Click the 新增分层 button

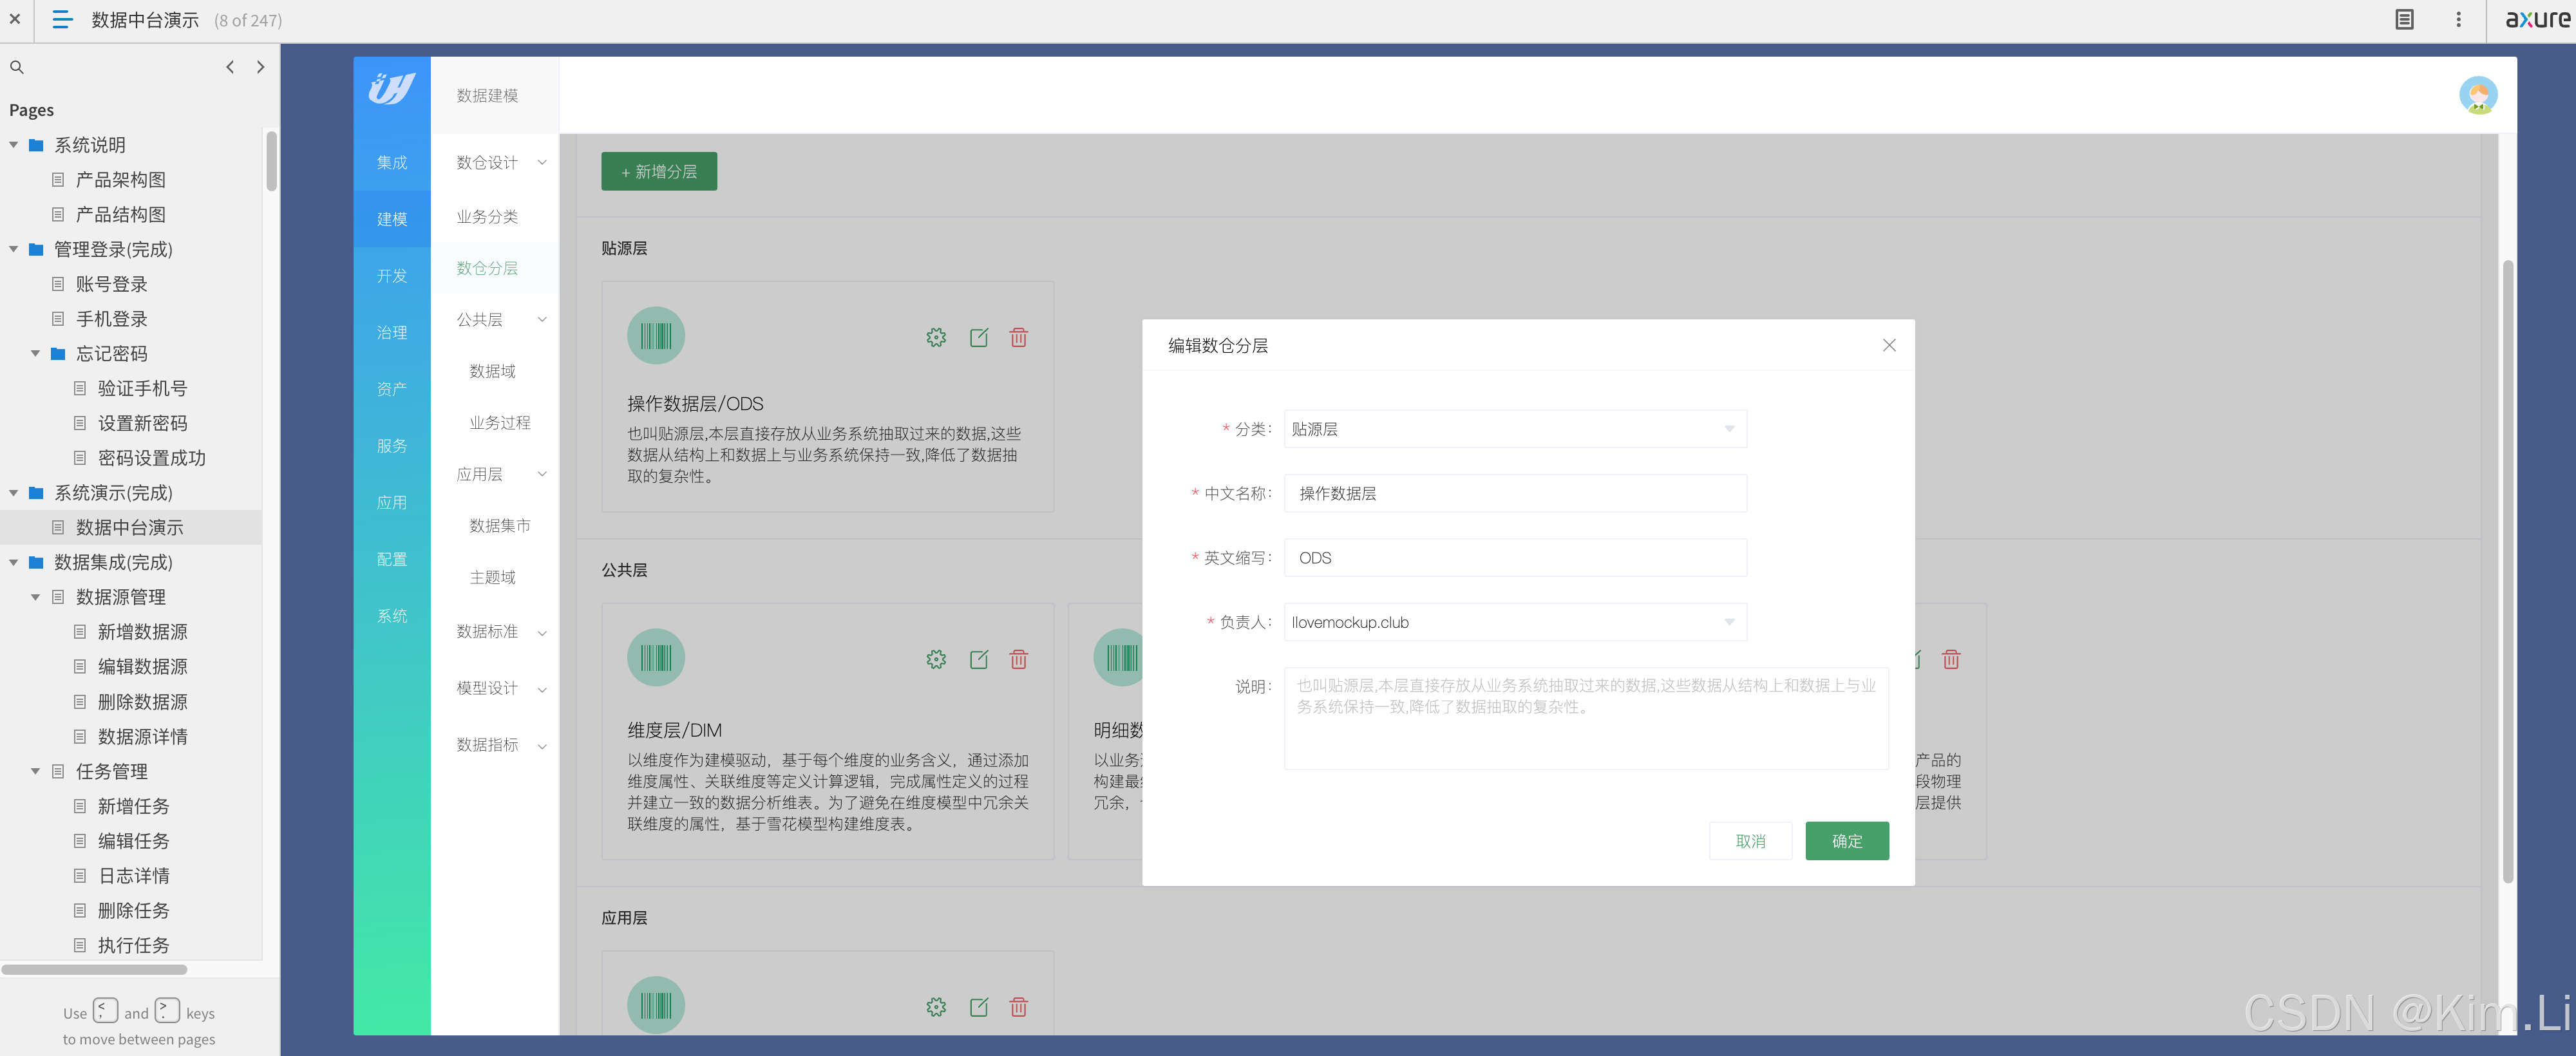[x=659, y=172]
